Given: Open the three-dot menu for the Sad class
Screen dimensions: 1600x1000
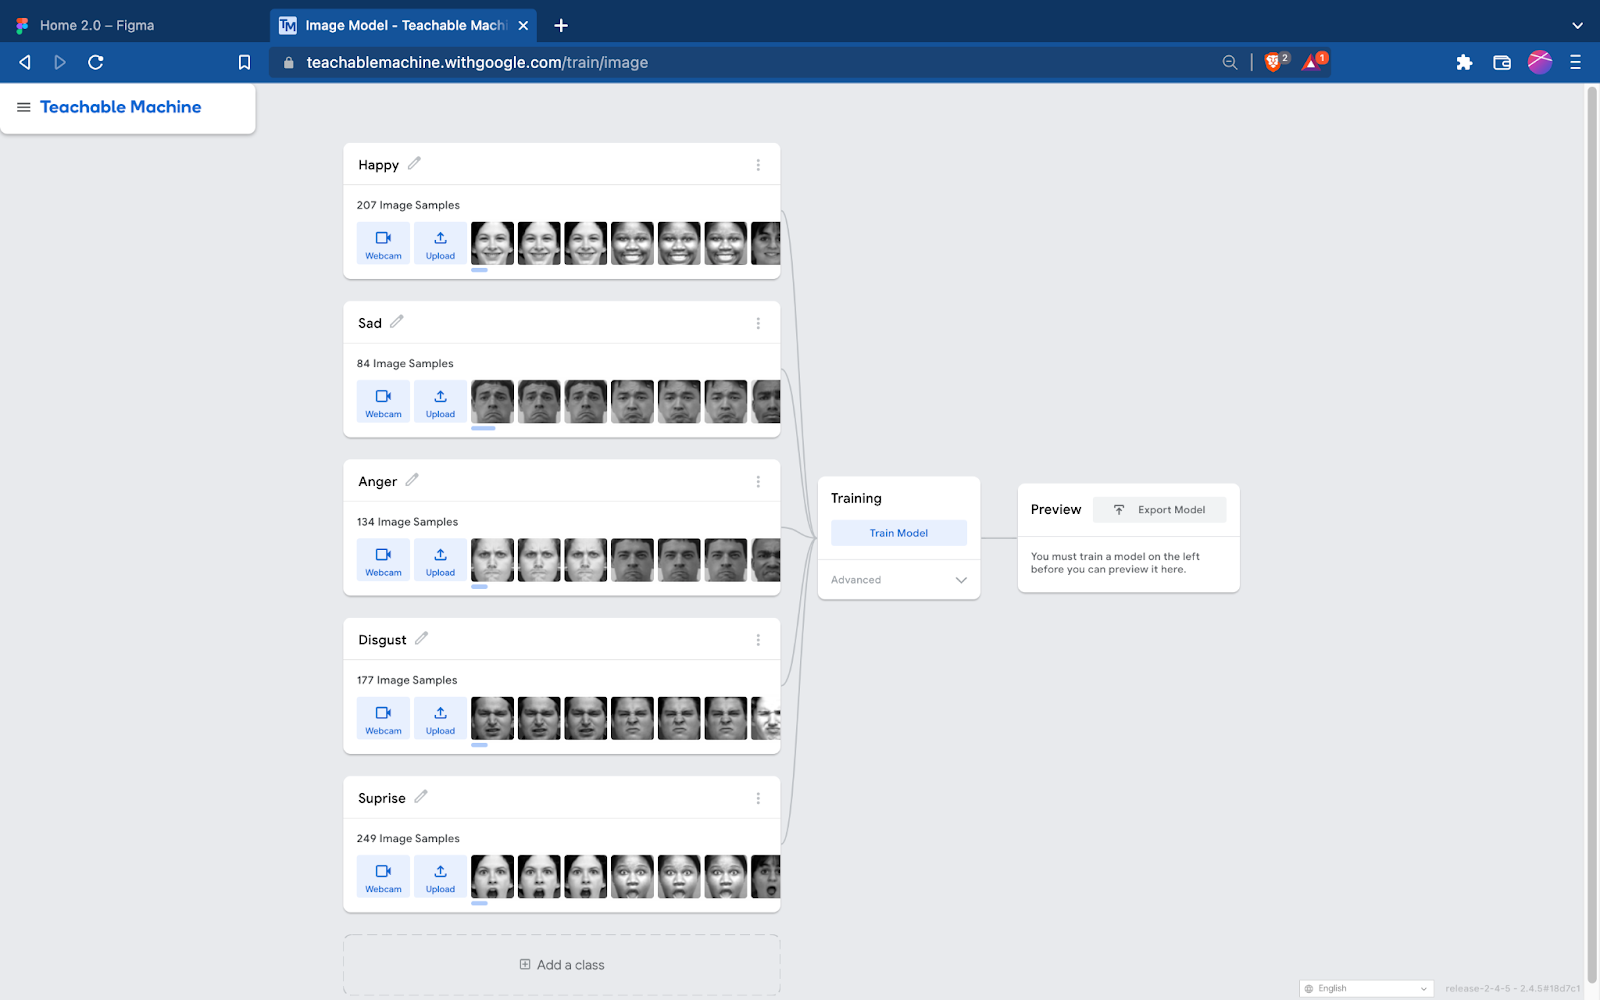Looking at the screenshot, I should [758, 322].
